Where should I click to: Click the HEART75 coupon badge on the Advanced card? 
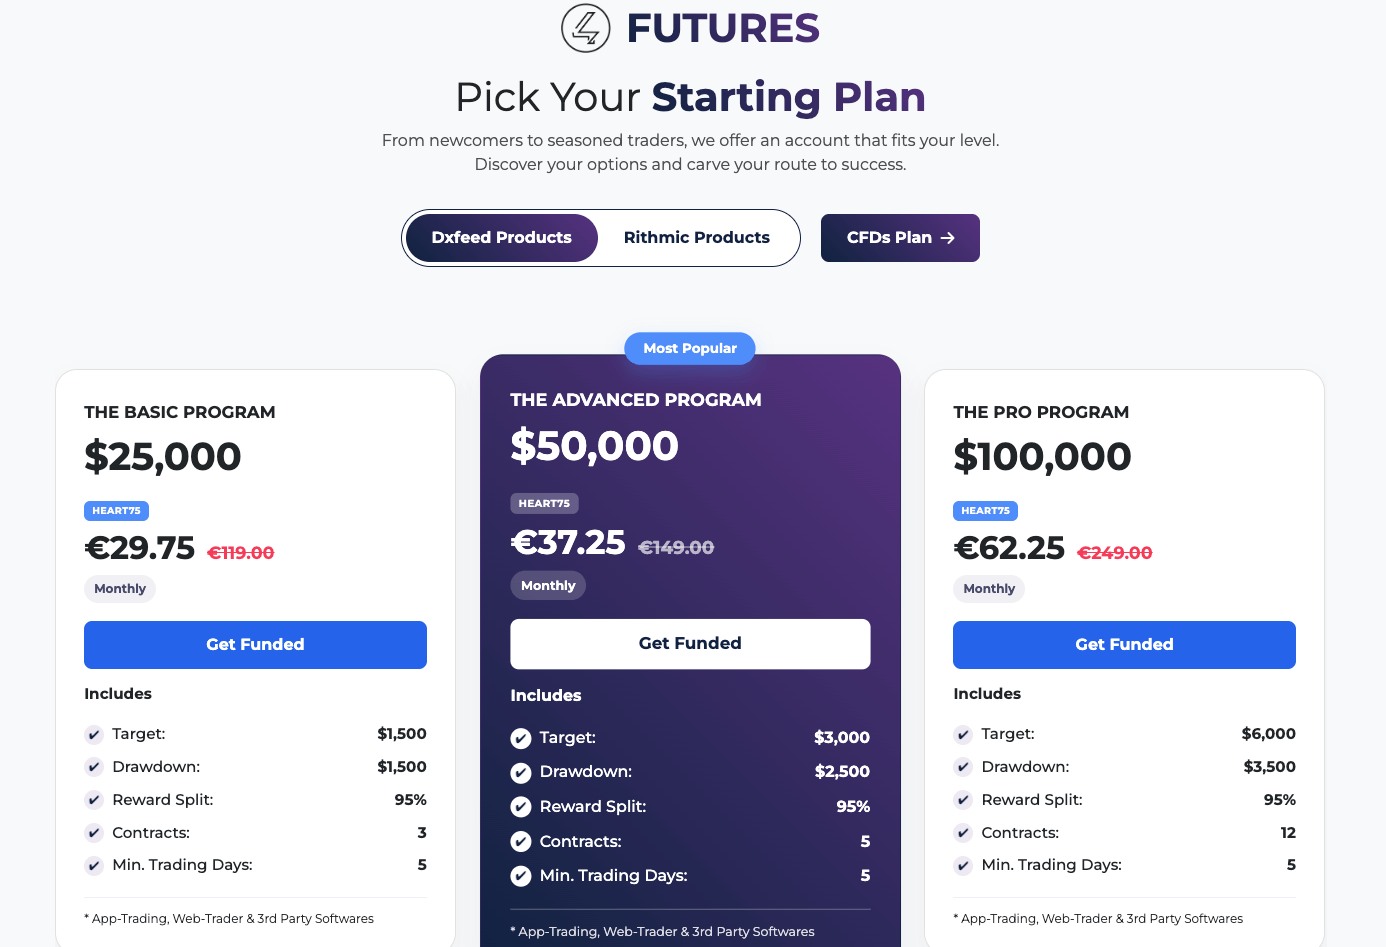(x=544, y=503)
